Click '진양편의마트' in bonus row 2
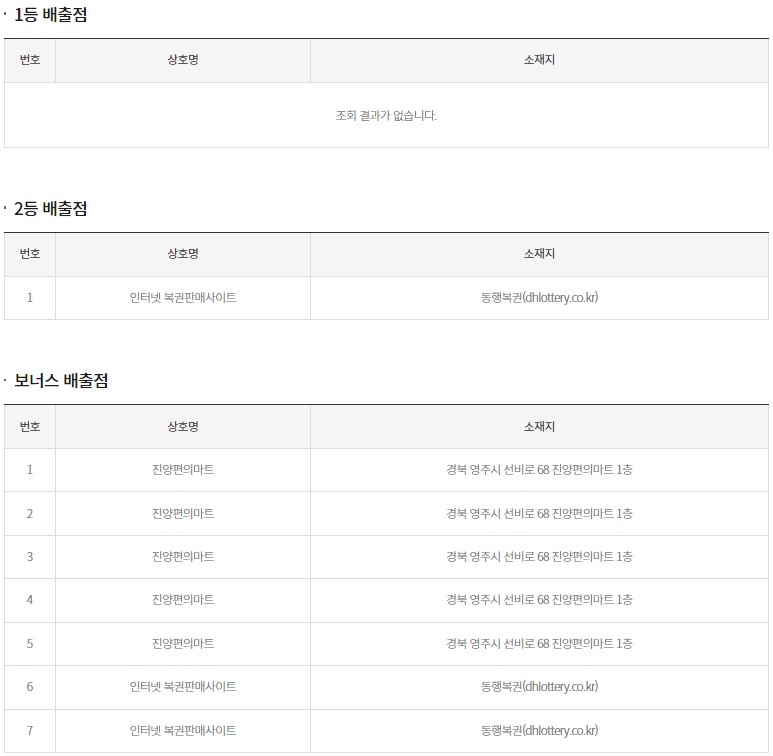The height and width of the screenshot is (756, 773). [183, 514]
